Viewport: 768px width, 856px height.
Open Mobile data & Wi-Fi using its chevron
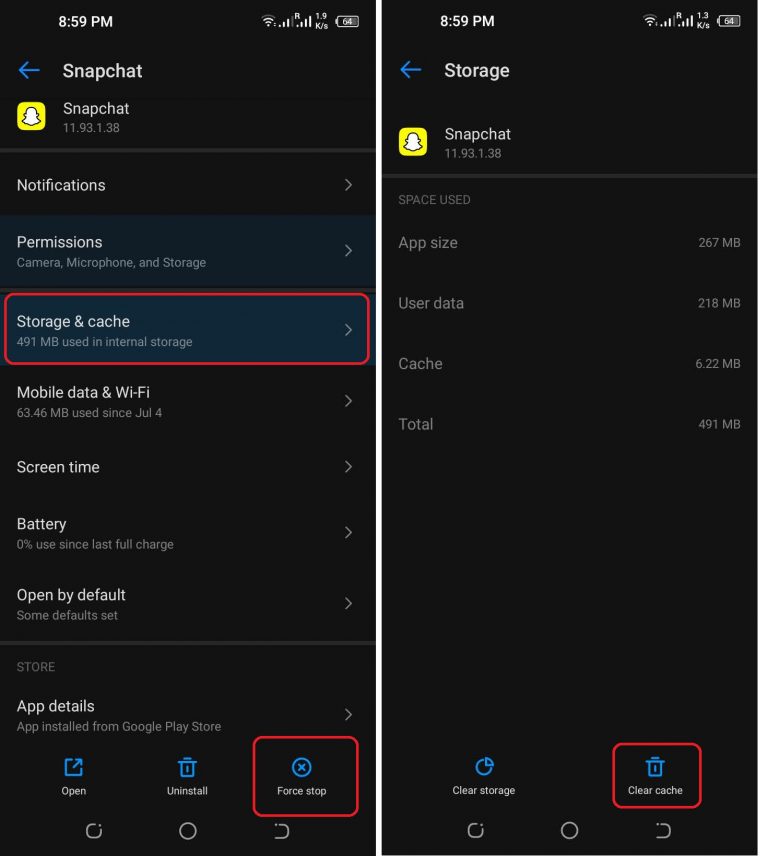click(x=348, y=401)
